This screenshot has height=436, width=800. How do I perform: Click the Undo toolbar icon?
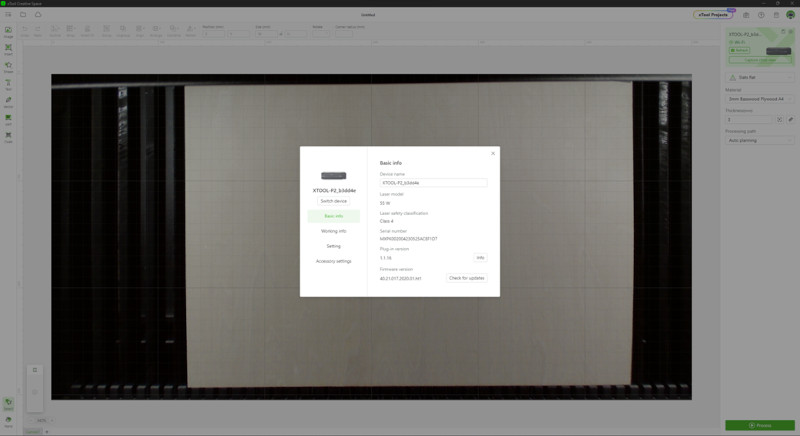24,31
